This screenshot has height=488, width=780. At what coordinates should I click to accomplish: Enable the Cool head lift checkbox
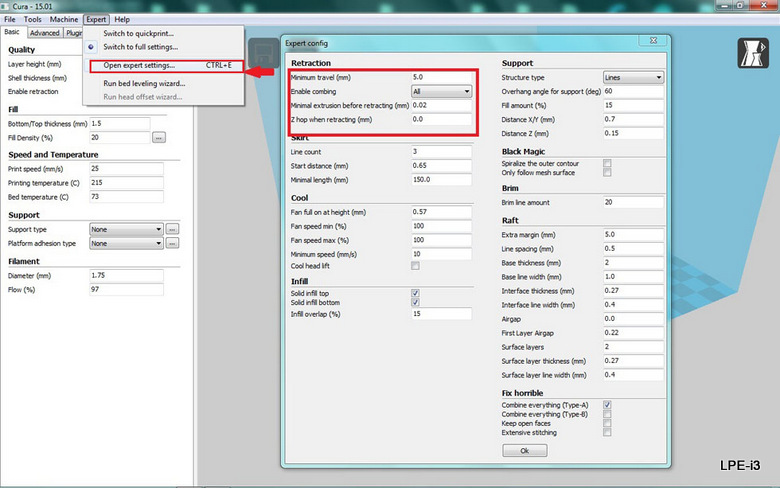415,266
